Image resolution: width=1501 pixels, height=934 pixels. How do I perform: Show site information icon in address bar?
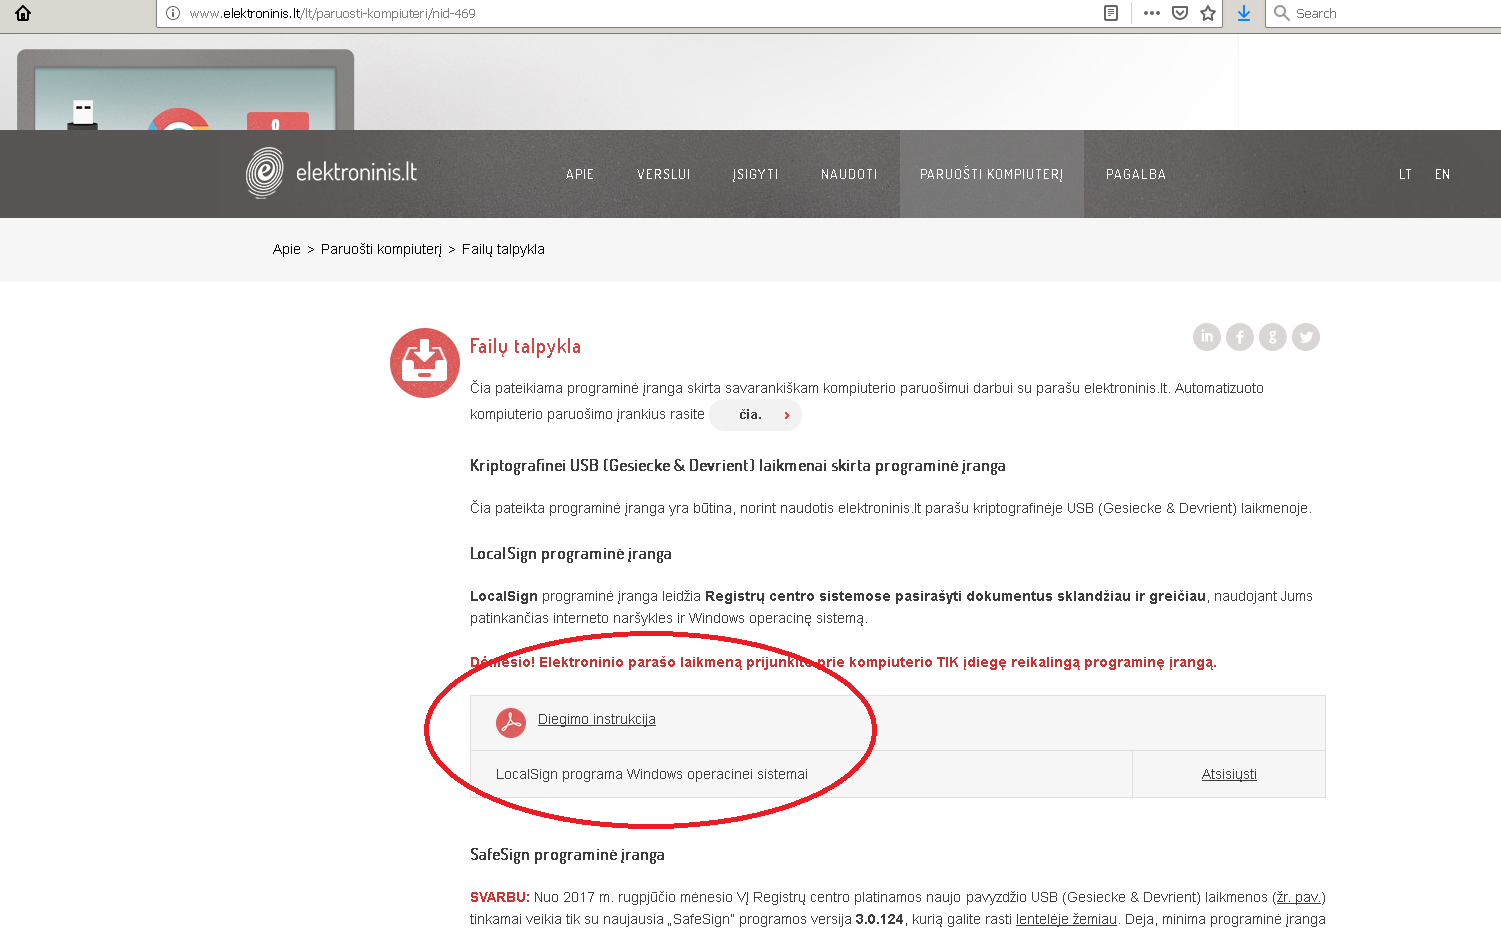tap(173, 13)
